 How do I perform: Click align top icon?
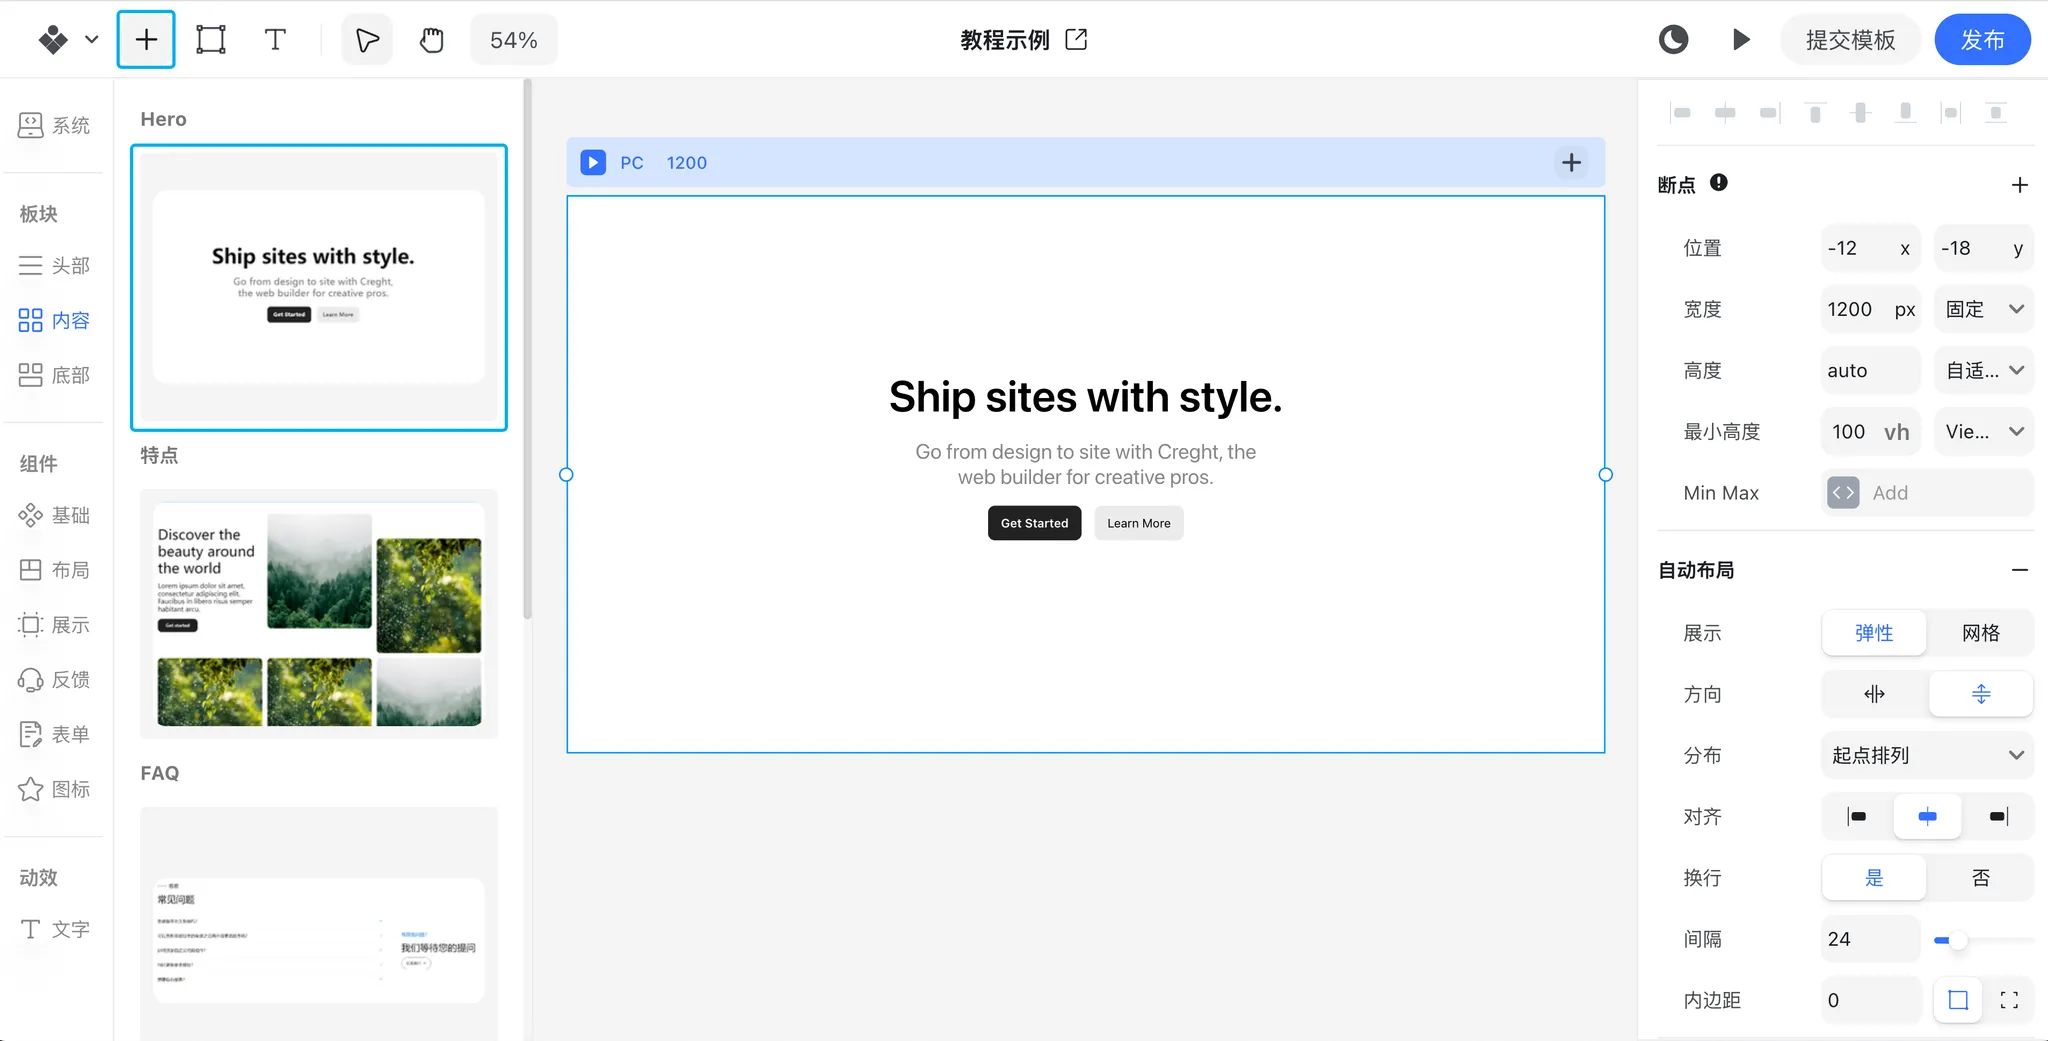[x=1815, y=113]
